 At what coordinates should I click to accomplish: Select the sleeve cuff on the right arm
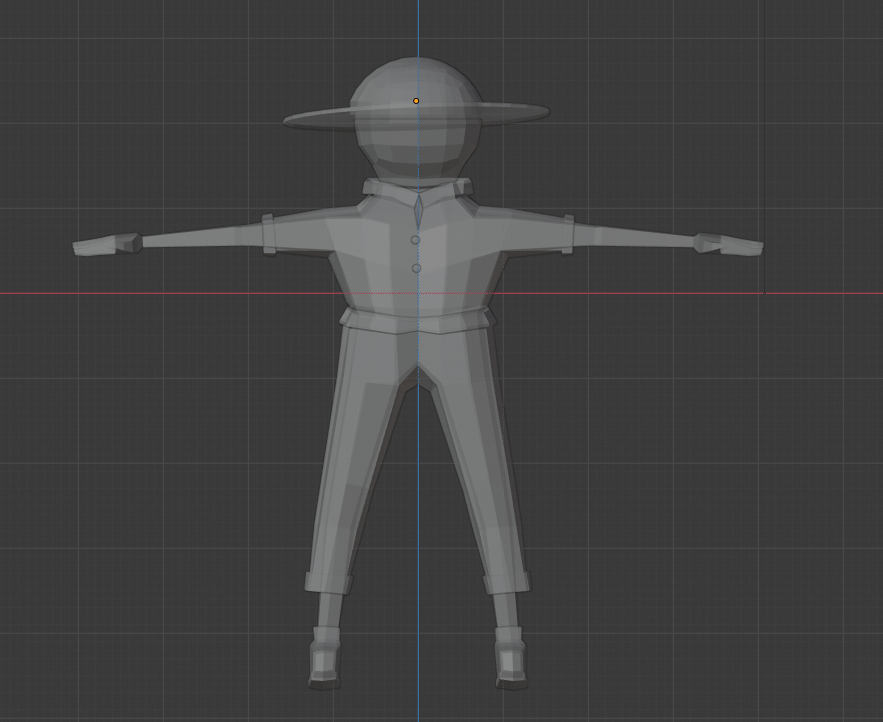click(568, 234)
